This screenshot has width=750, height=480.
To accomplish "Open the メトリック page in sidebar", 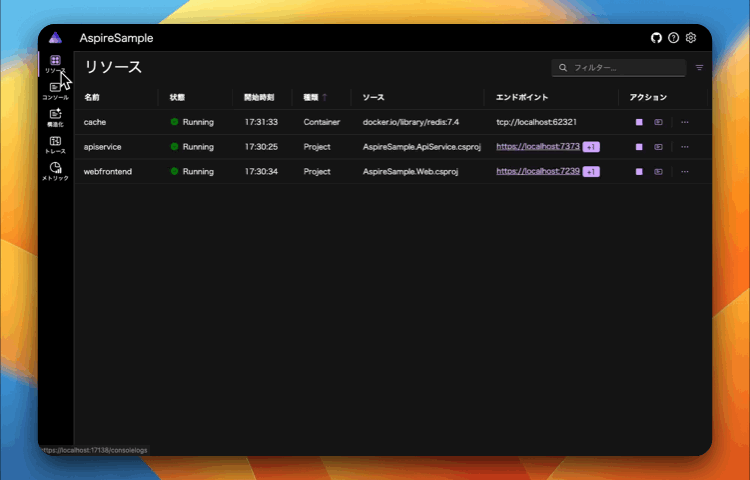I will point(55,171).
